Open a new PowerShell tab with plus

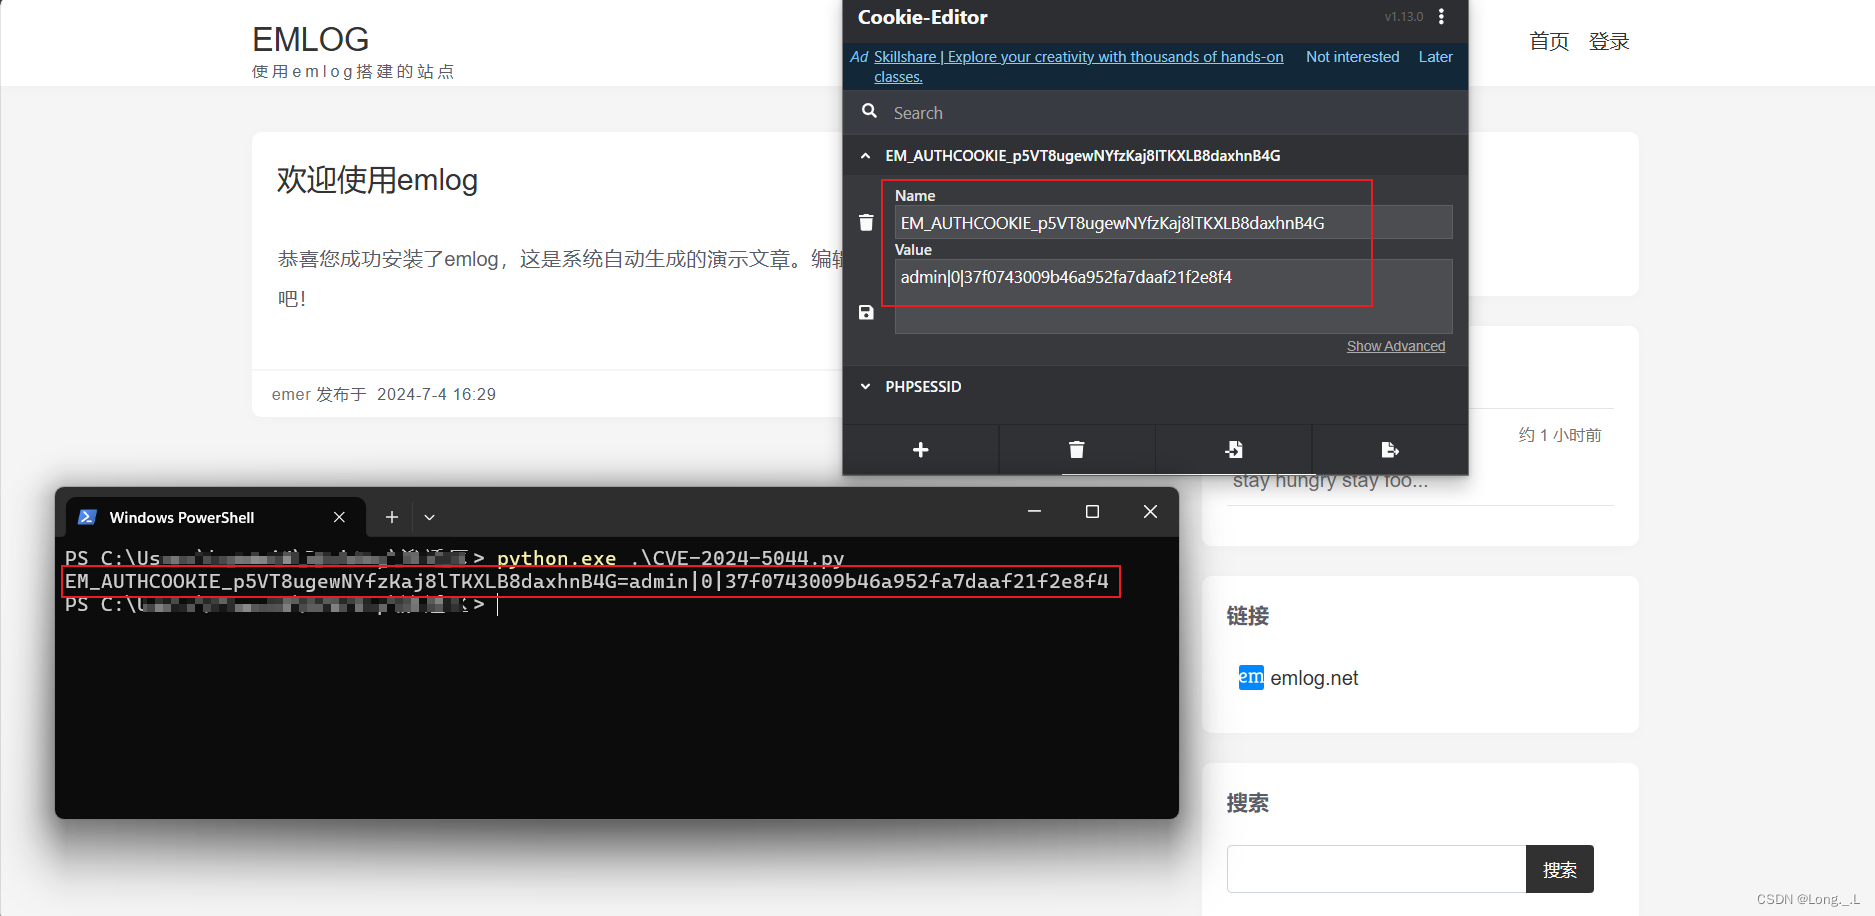click(392, 517)
